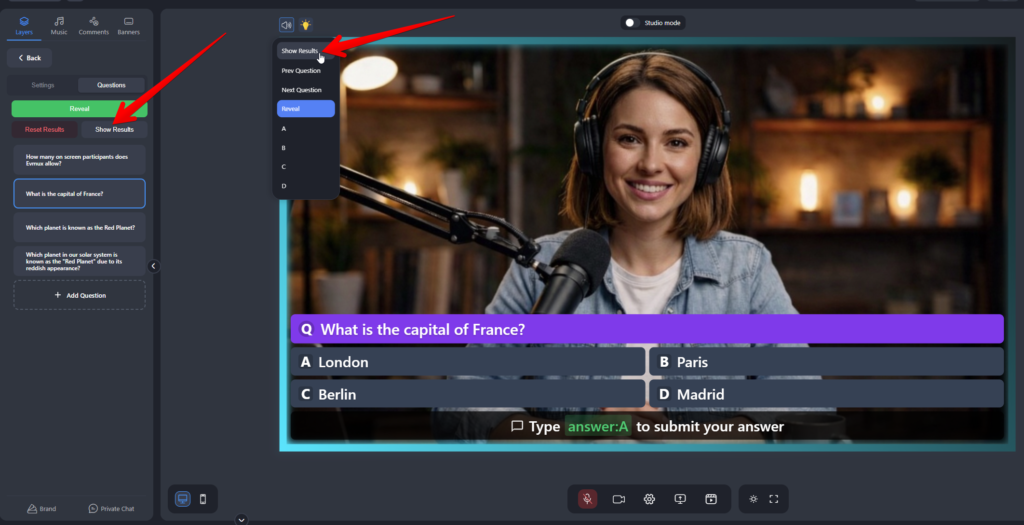Click the lightbulb icon above the preview
The height and width of the screenshot is (525, 1024).
point(306,25)
